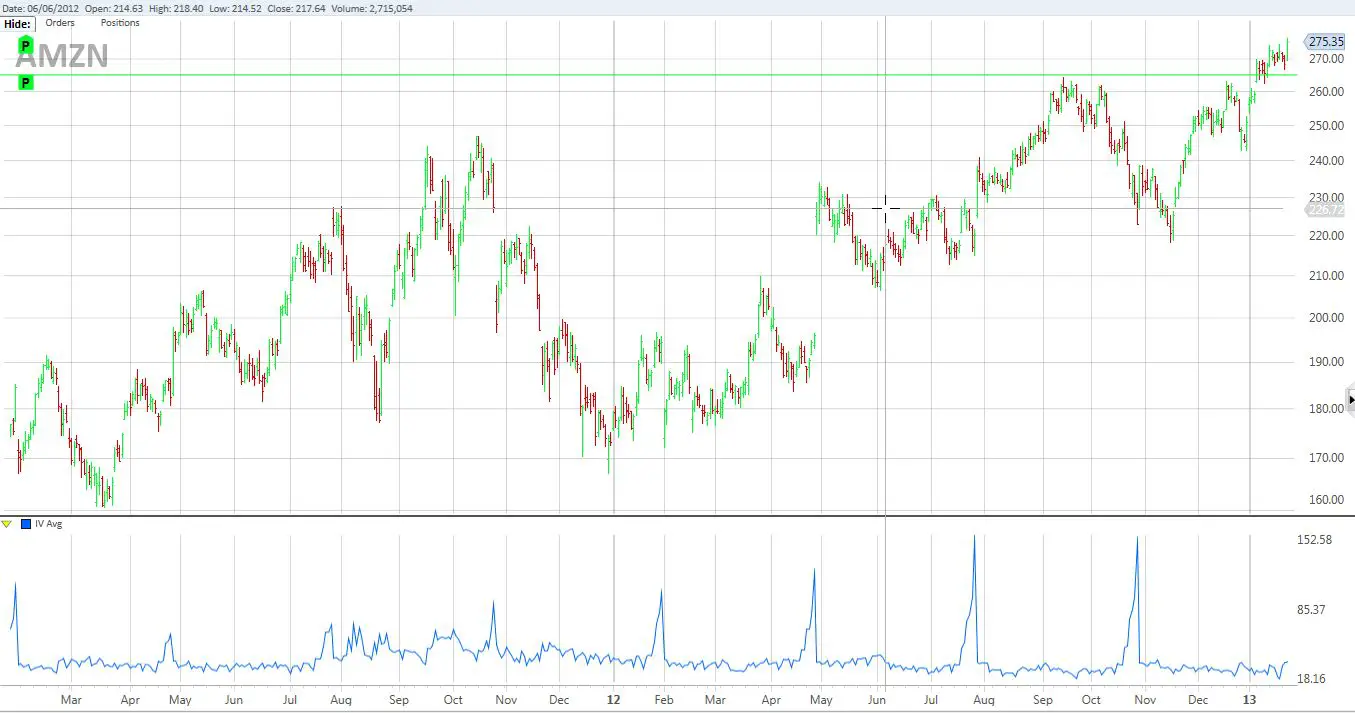1355x713 pixels.
Task: Click the 170.00 price axis label
Action: (x=1327, y=458)
